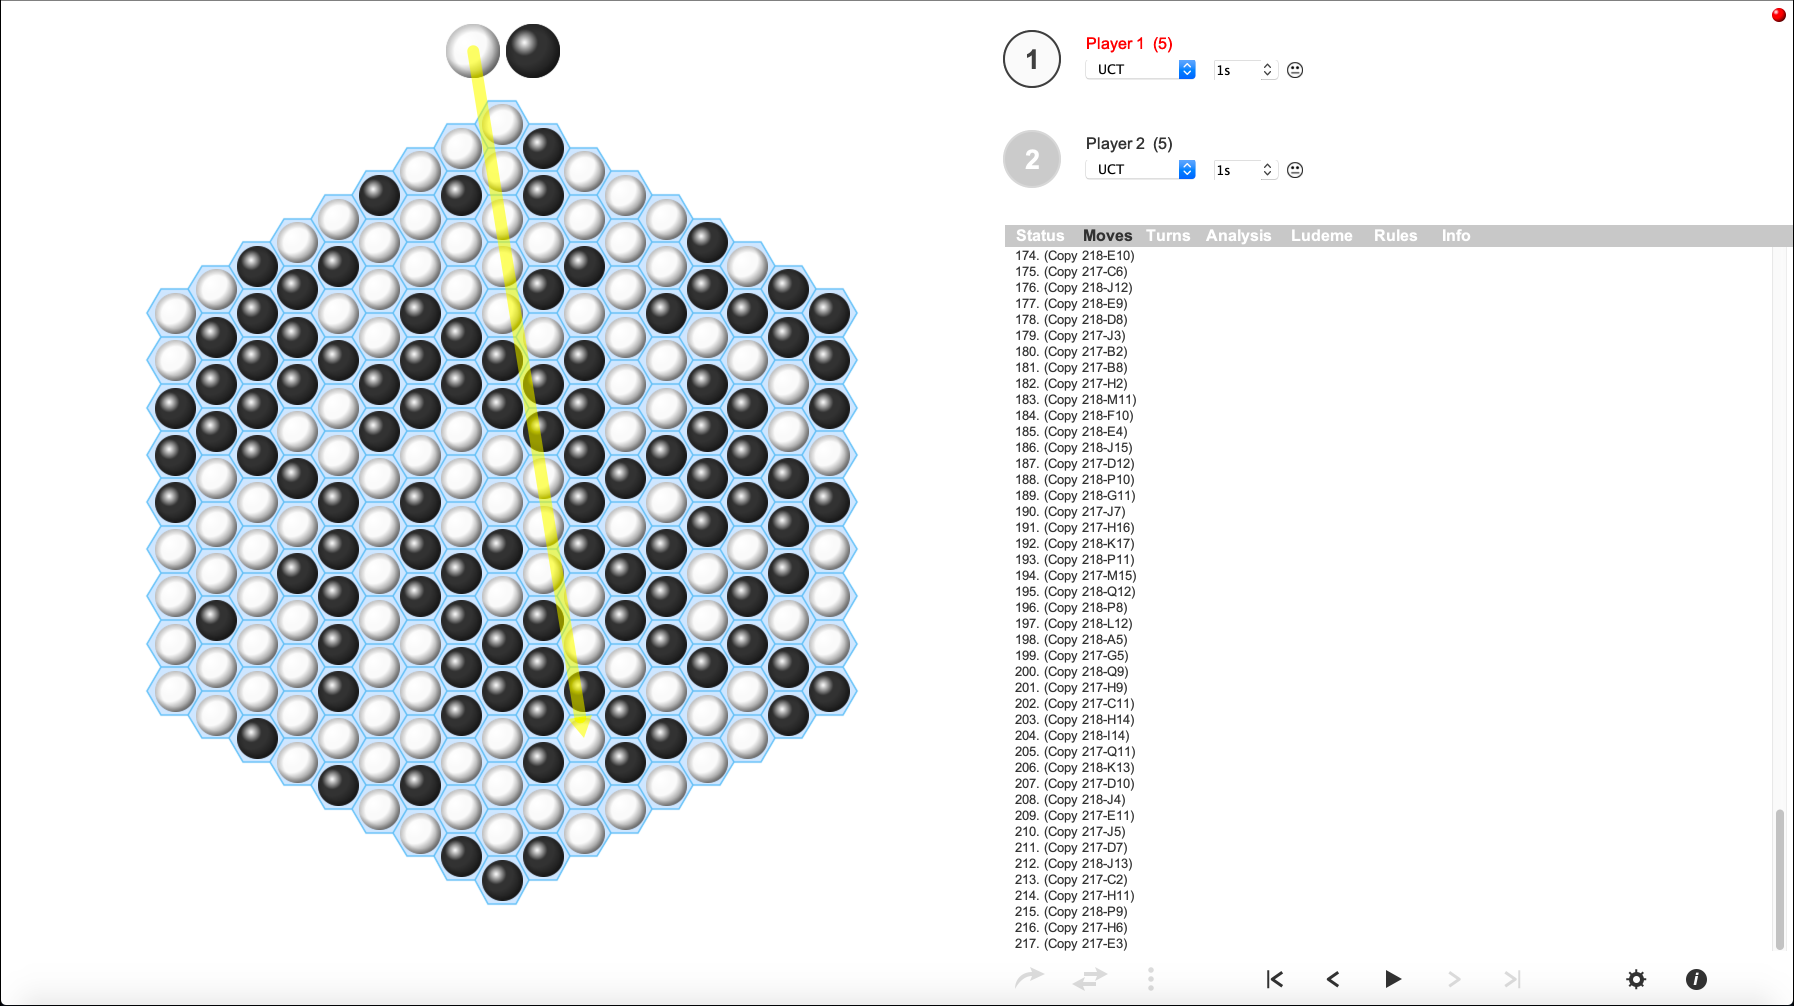Step forward one move
Image resolution: width=1794 pixels, height=1006 pixels.
[x=1454, y=979]
